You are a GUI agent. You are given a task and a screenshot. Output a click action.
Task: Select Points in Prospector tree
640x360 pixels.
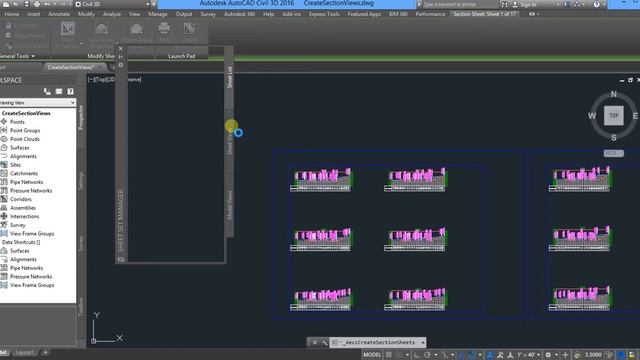point(17,122)
